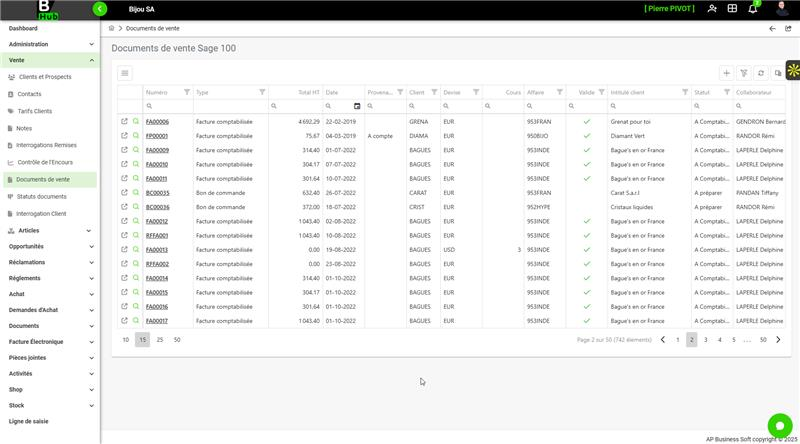The height and width of the screenshot is (444, 800).
Task: Open document link FA00009
Action: coord(157,151)
